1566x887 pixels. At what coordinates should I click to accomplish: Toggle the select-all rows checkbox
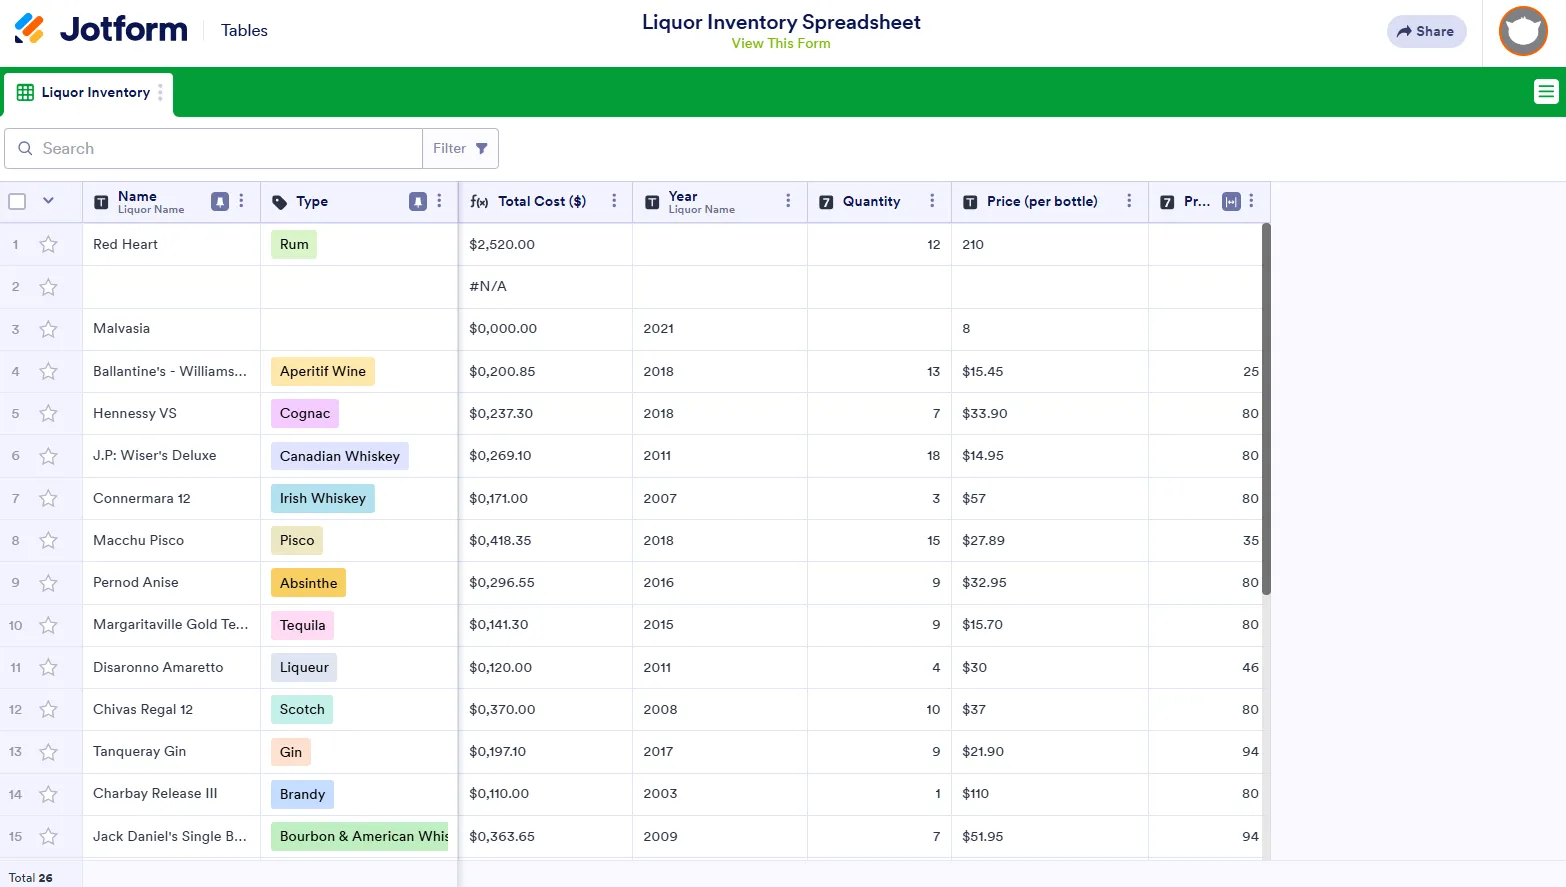(17, 201)
